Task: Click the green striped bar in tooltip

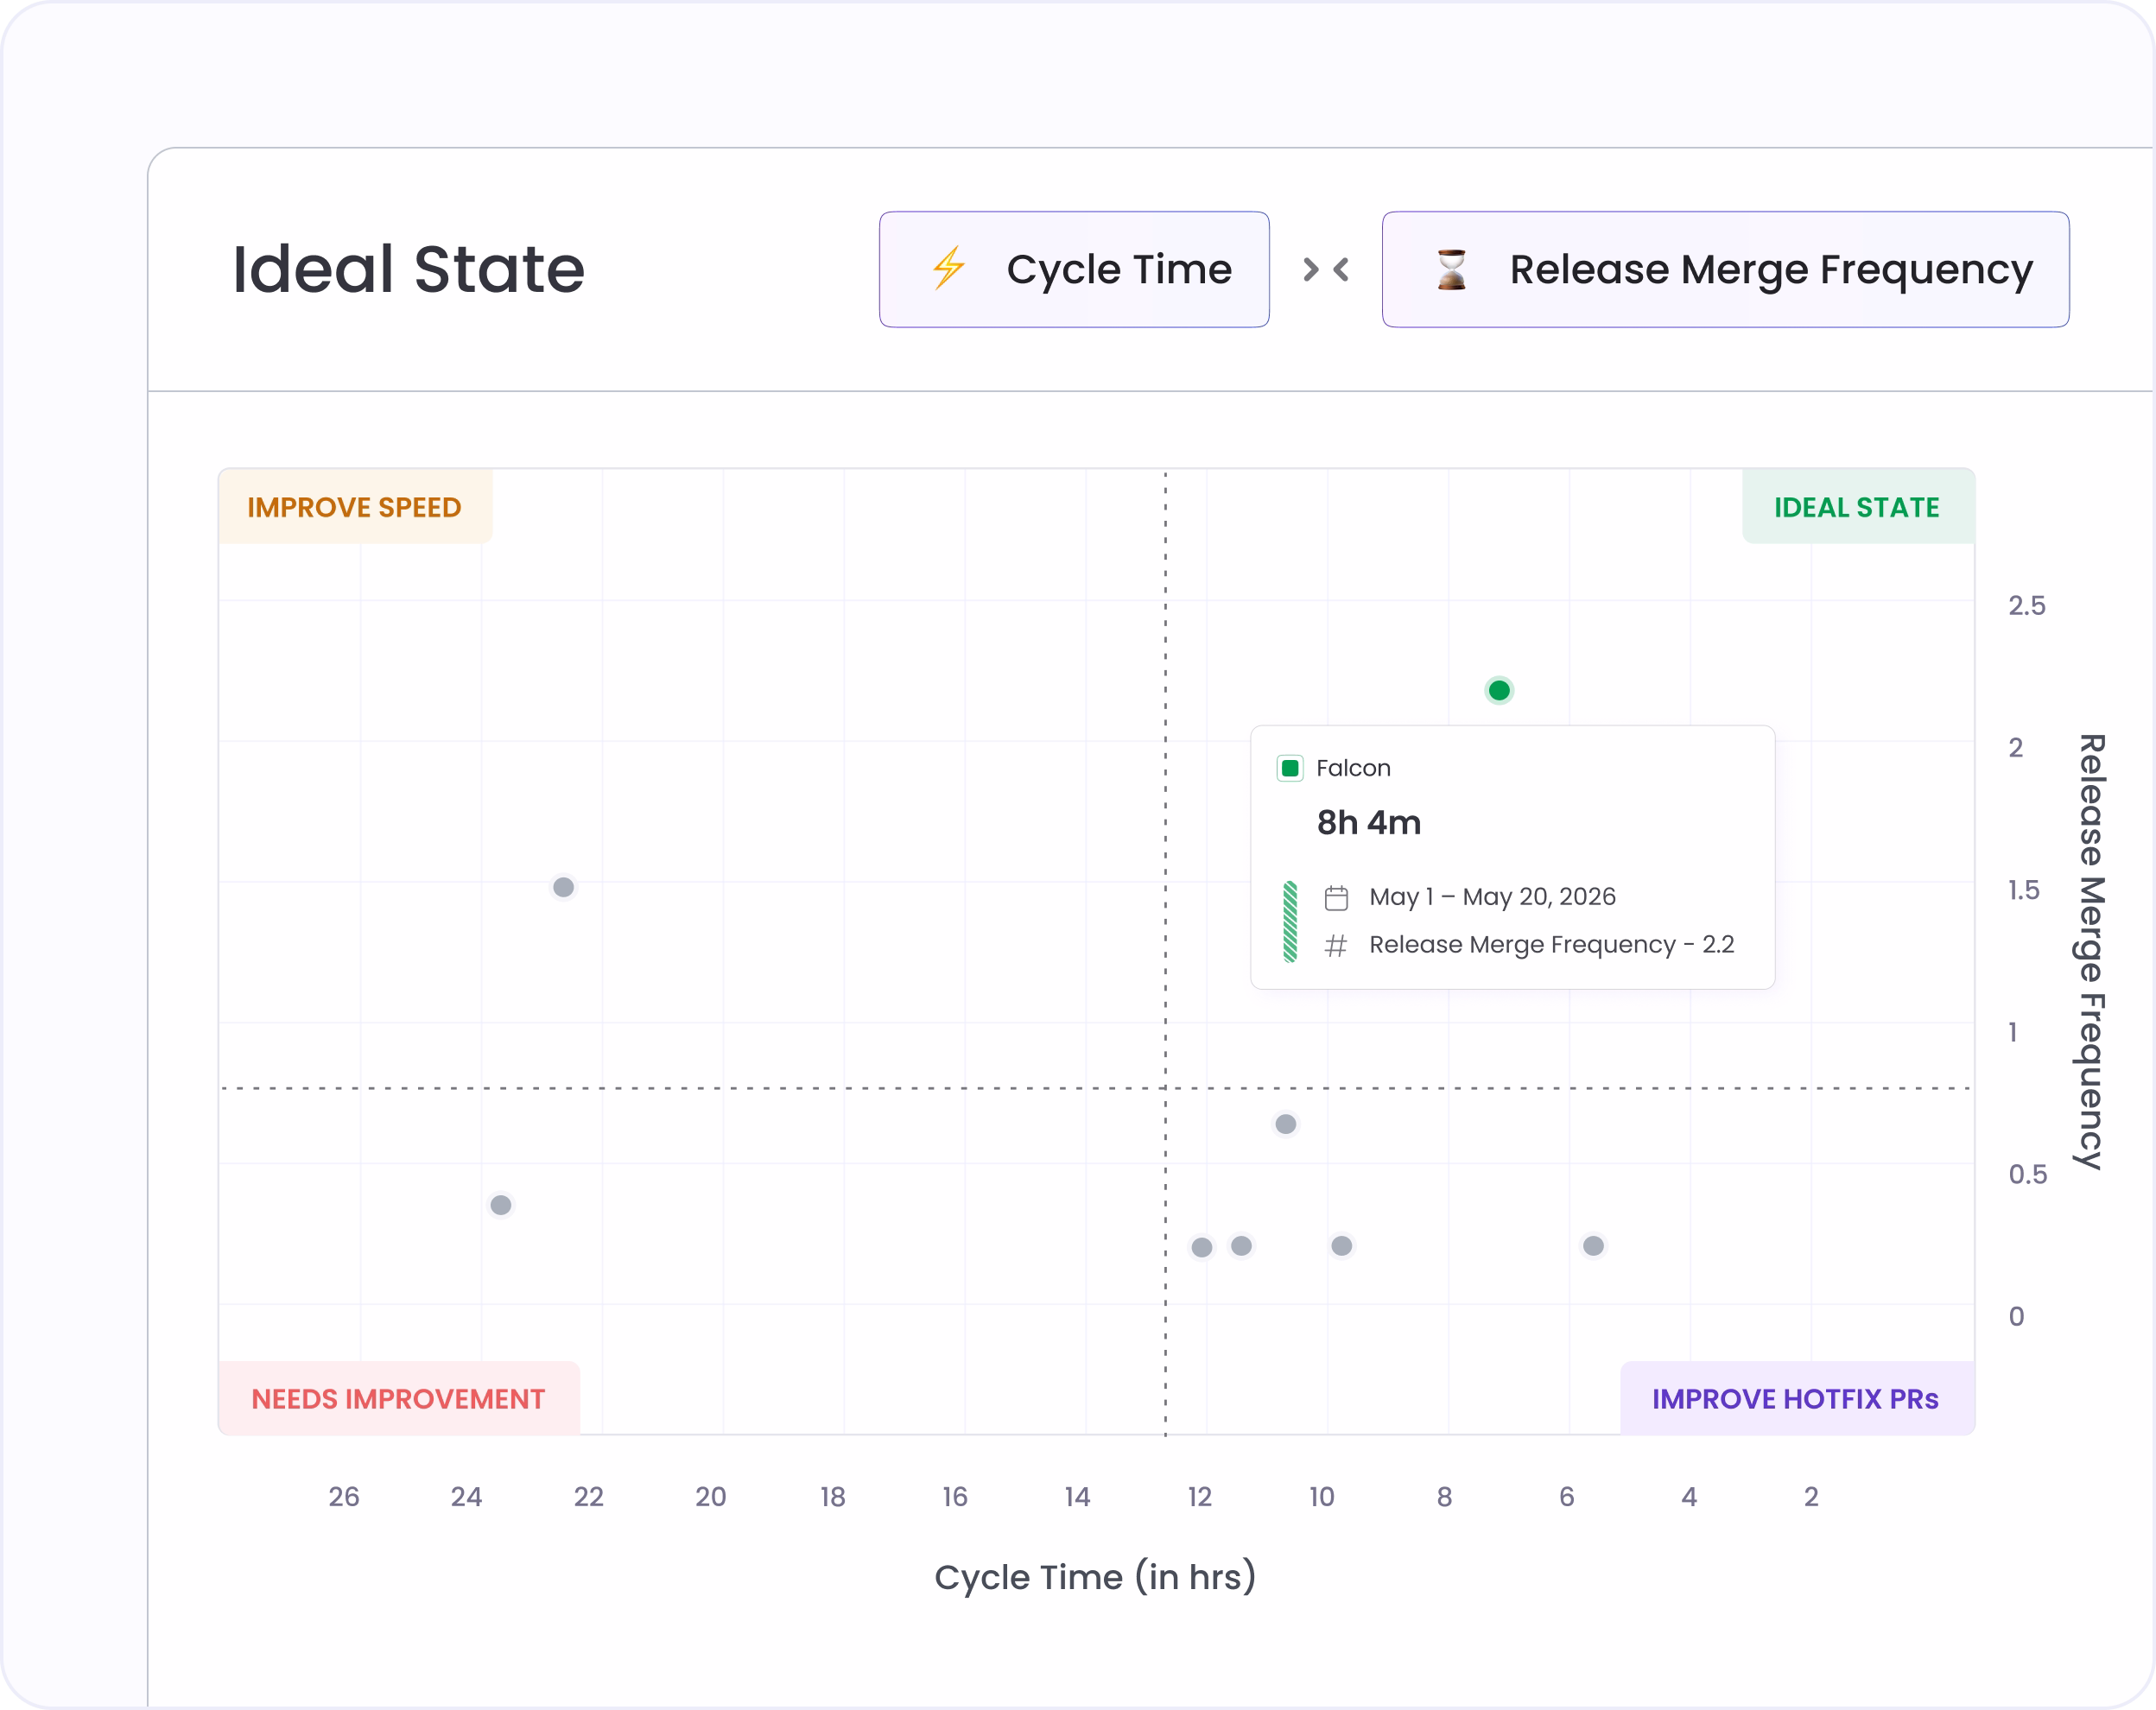Action: pos(1290,921)
